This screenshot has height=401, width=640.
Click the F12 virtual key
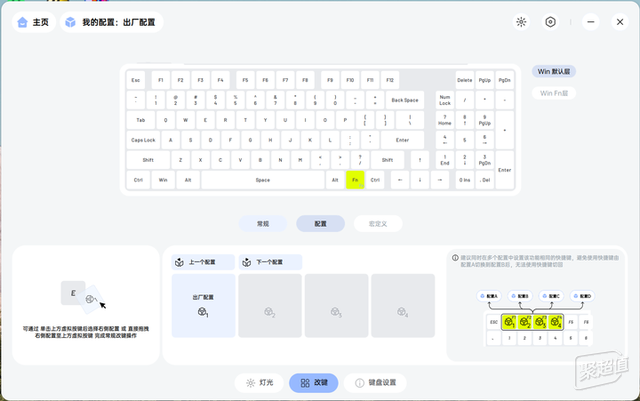[390, 80]
